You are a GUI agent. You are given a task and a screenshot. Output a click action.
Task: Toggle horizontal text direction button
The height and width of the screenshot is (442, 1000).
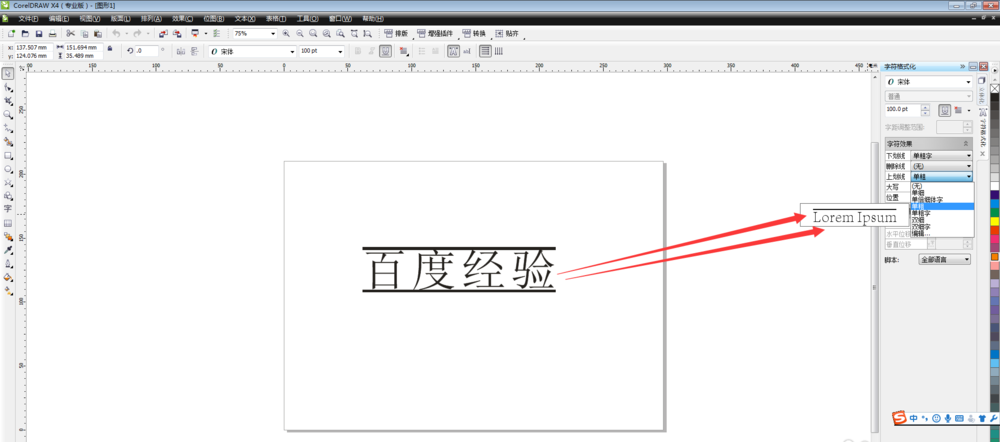click(x=485, y=51)
